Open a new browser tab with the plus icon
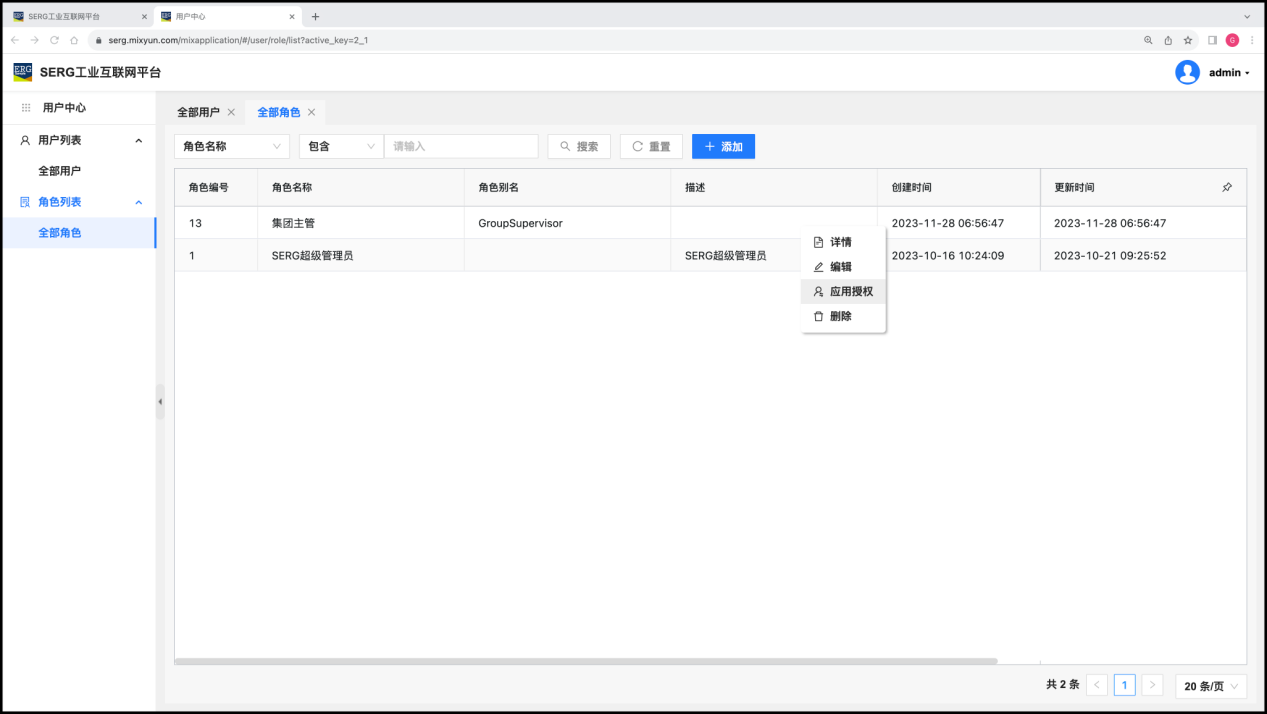 (x=315, y=16)
